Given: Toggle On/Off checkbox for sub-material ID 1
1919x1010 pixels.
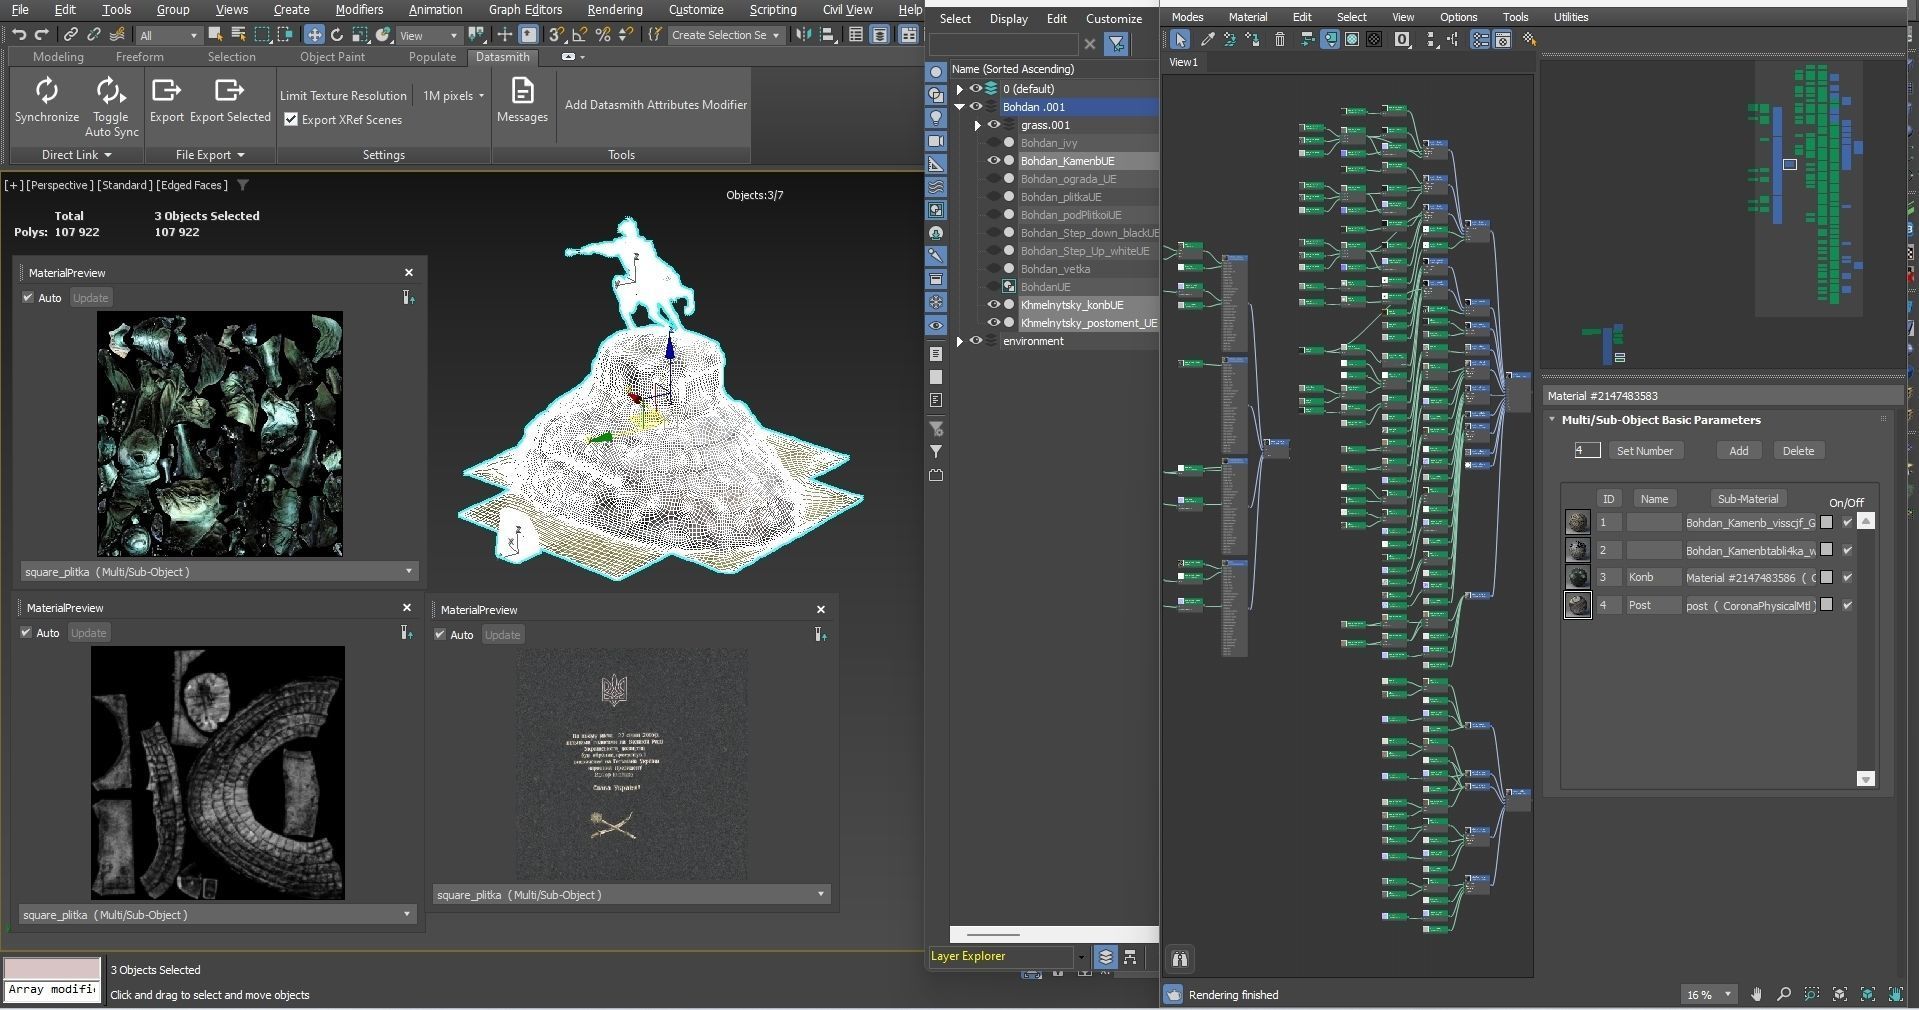Looking at the screenshot, I should point(1847,523).
